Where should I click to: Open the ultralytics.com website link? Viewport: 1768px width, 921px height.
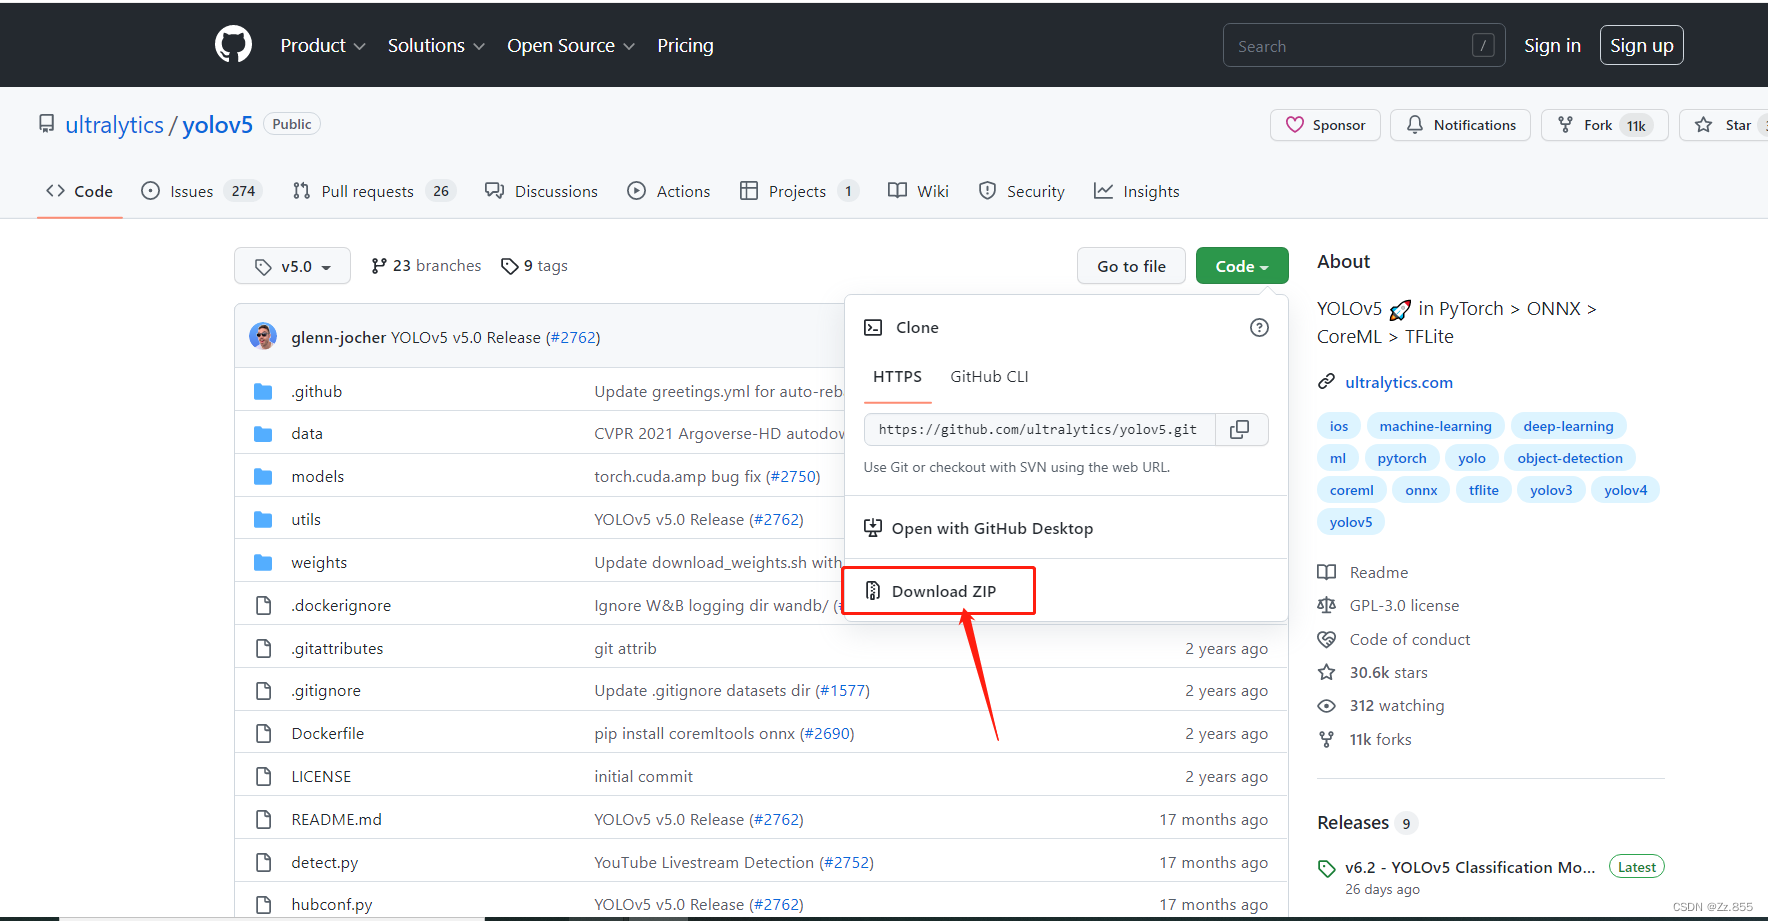pos(1399,382)
